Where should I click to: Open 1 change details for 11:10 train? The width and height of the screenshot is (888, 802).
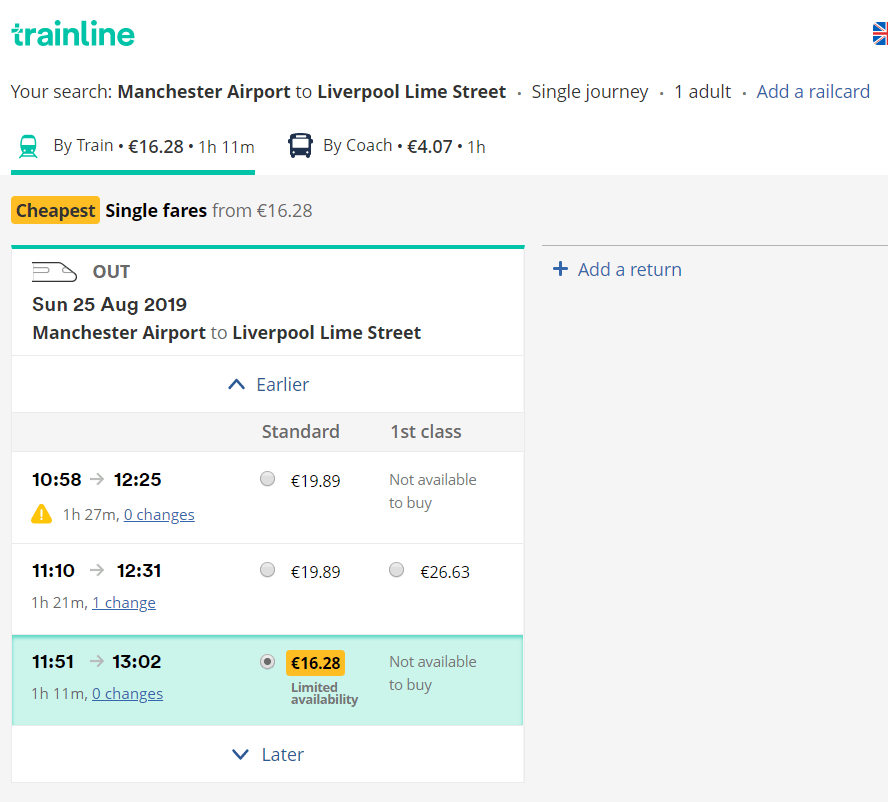tap(124, 603)
